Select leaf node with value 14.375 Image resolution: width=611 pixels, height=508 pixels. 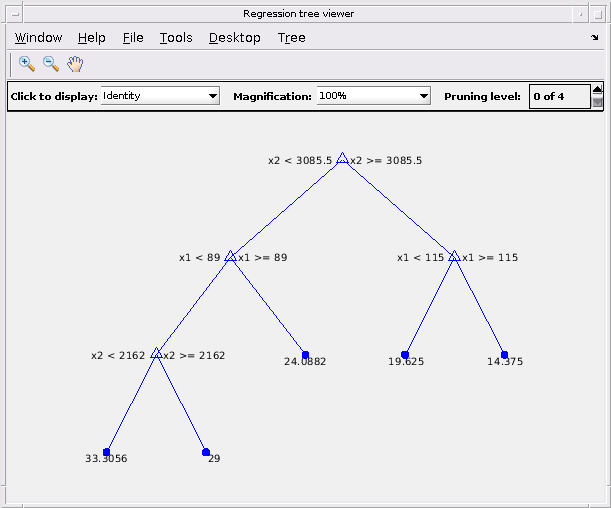coord(504,355)
